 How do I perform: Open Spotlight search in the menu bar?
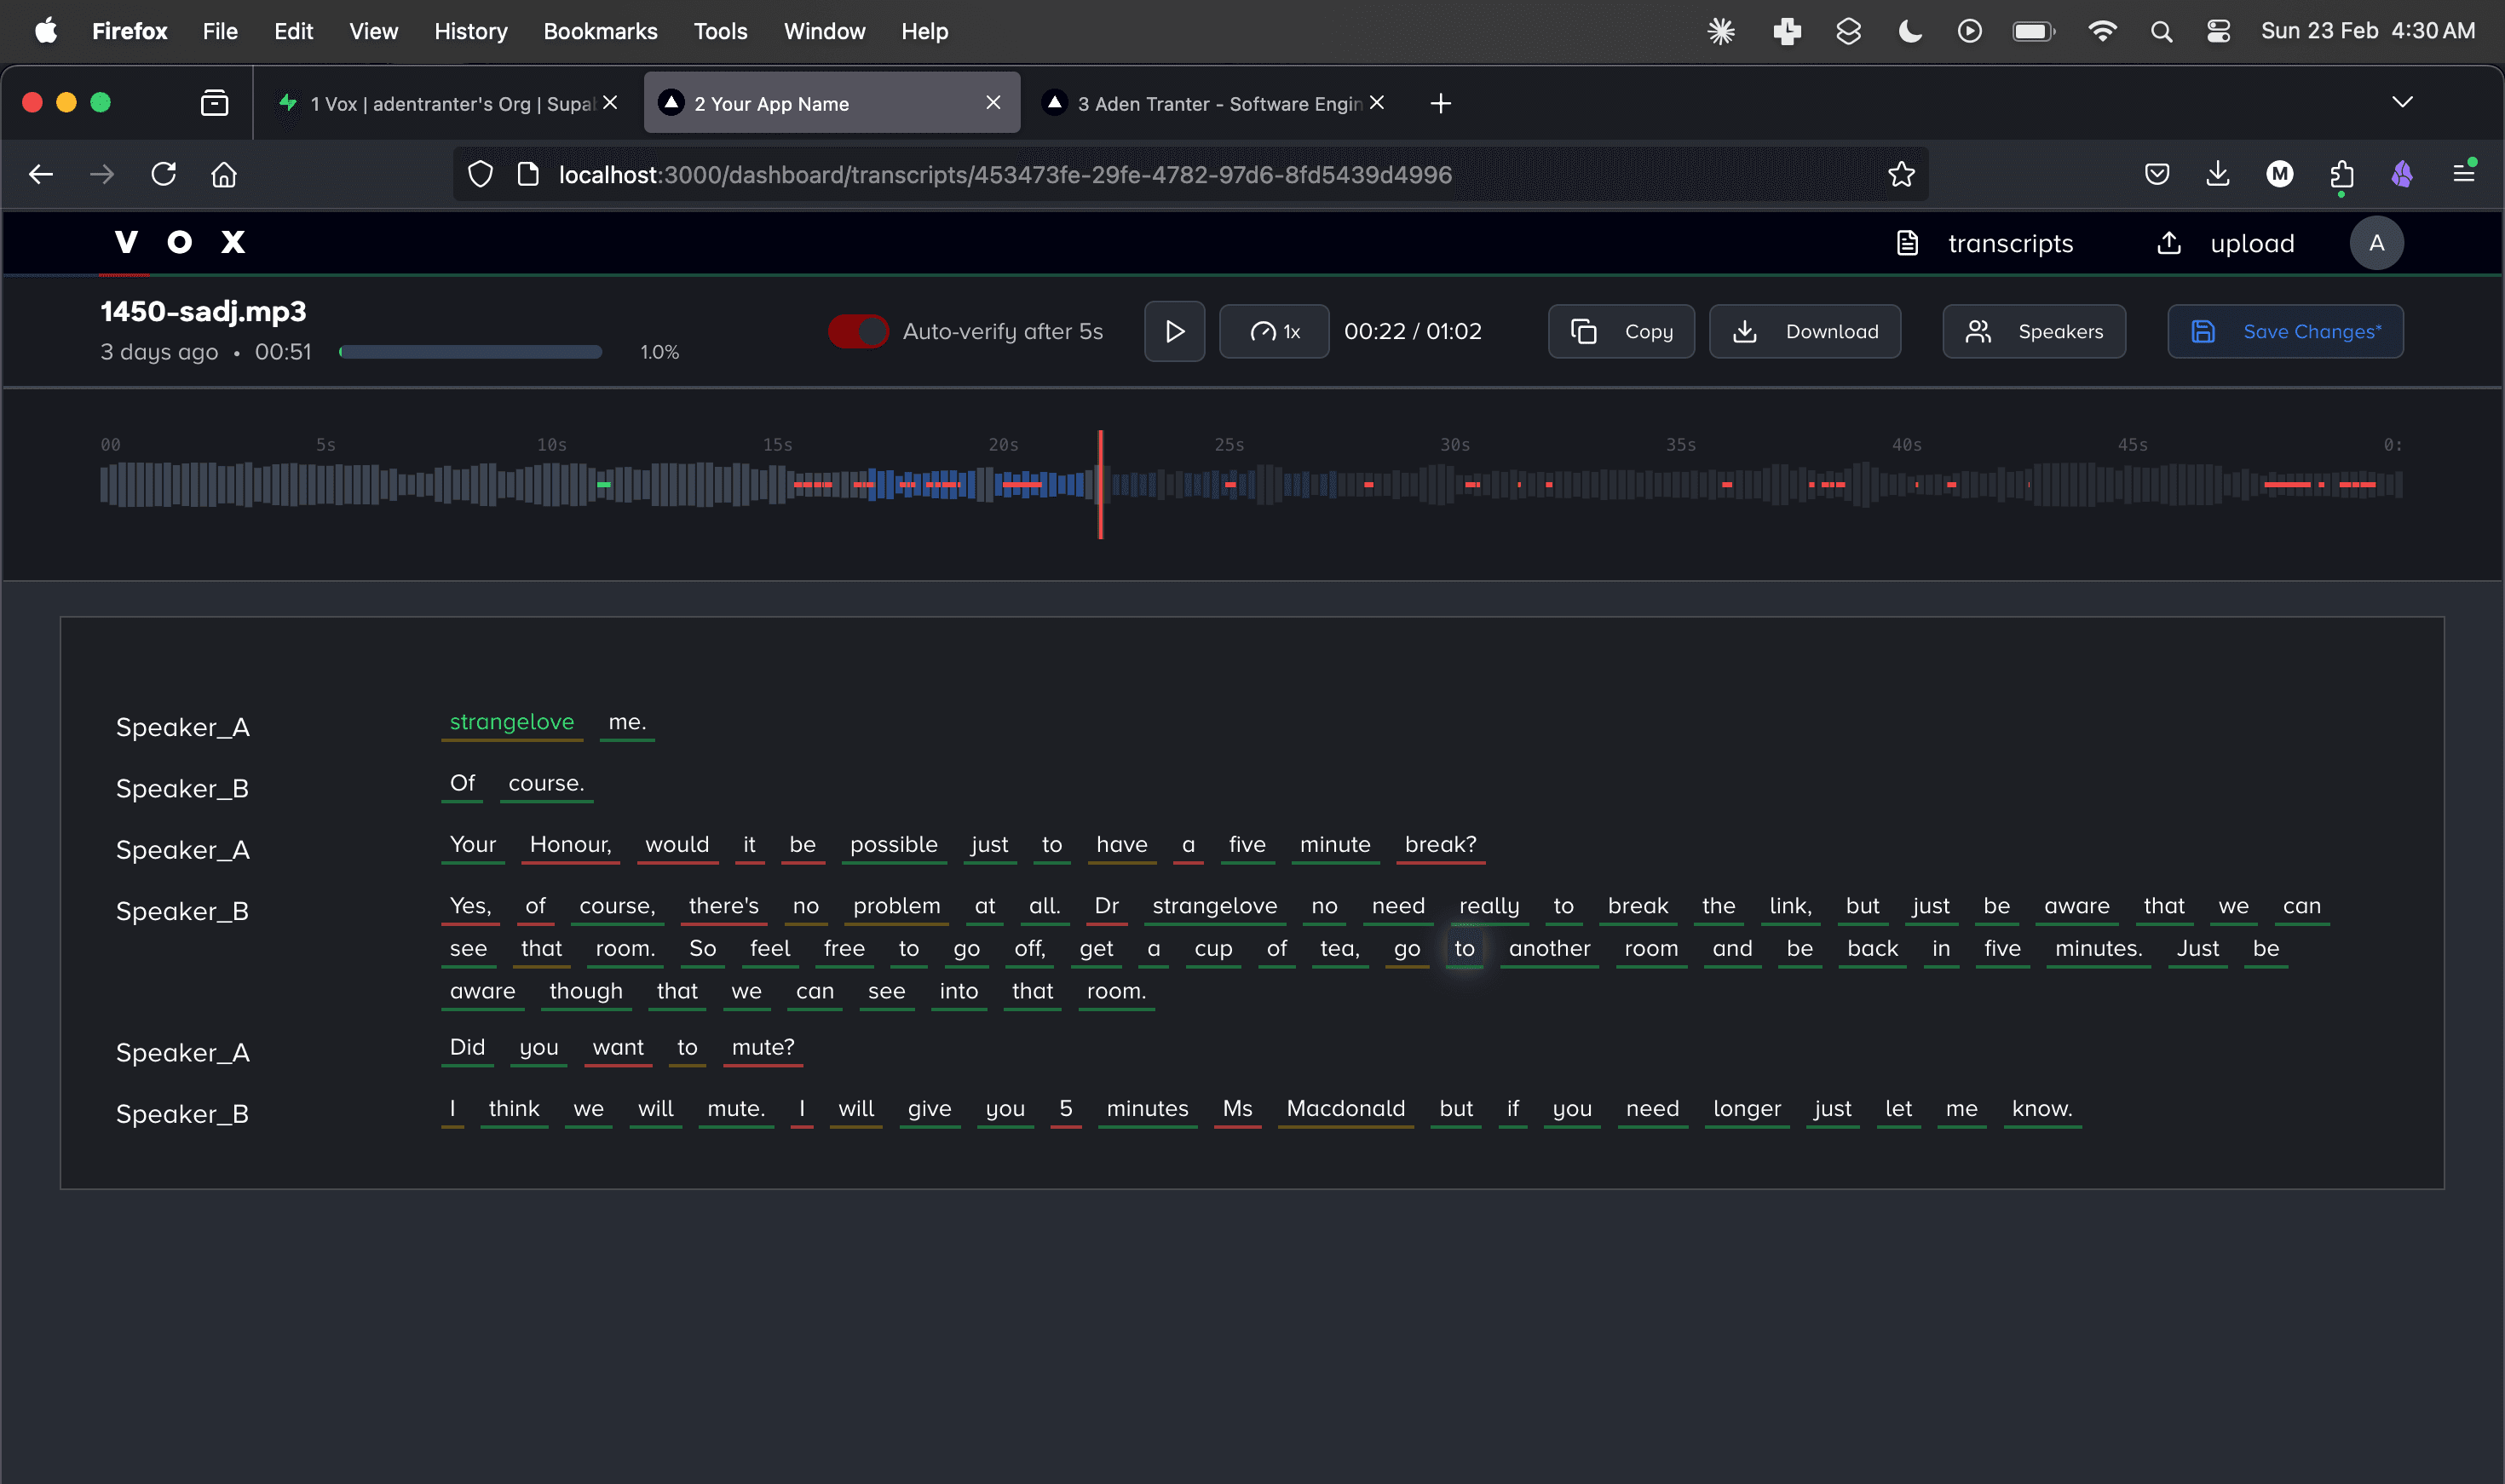pos(2161,32)
